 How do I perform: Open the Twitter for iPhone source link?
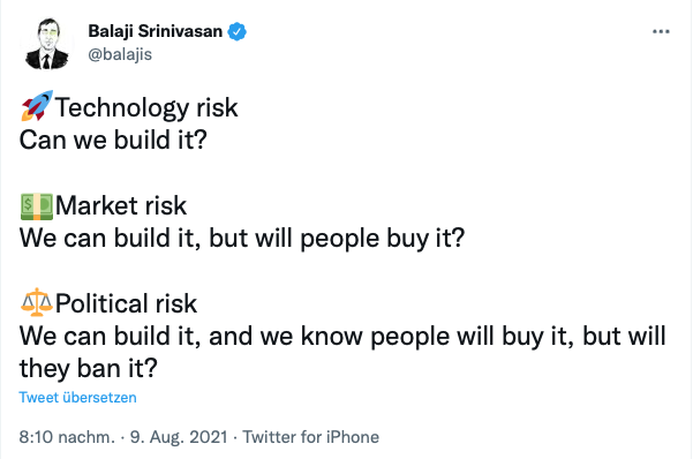[311, 437]
